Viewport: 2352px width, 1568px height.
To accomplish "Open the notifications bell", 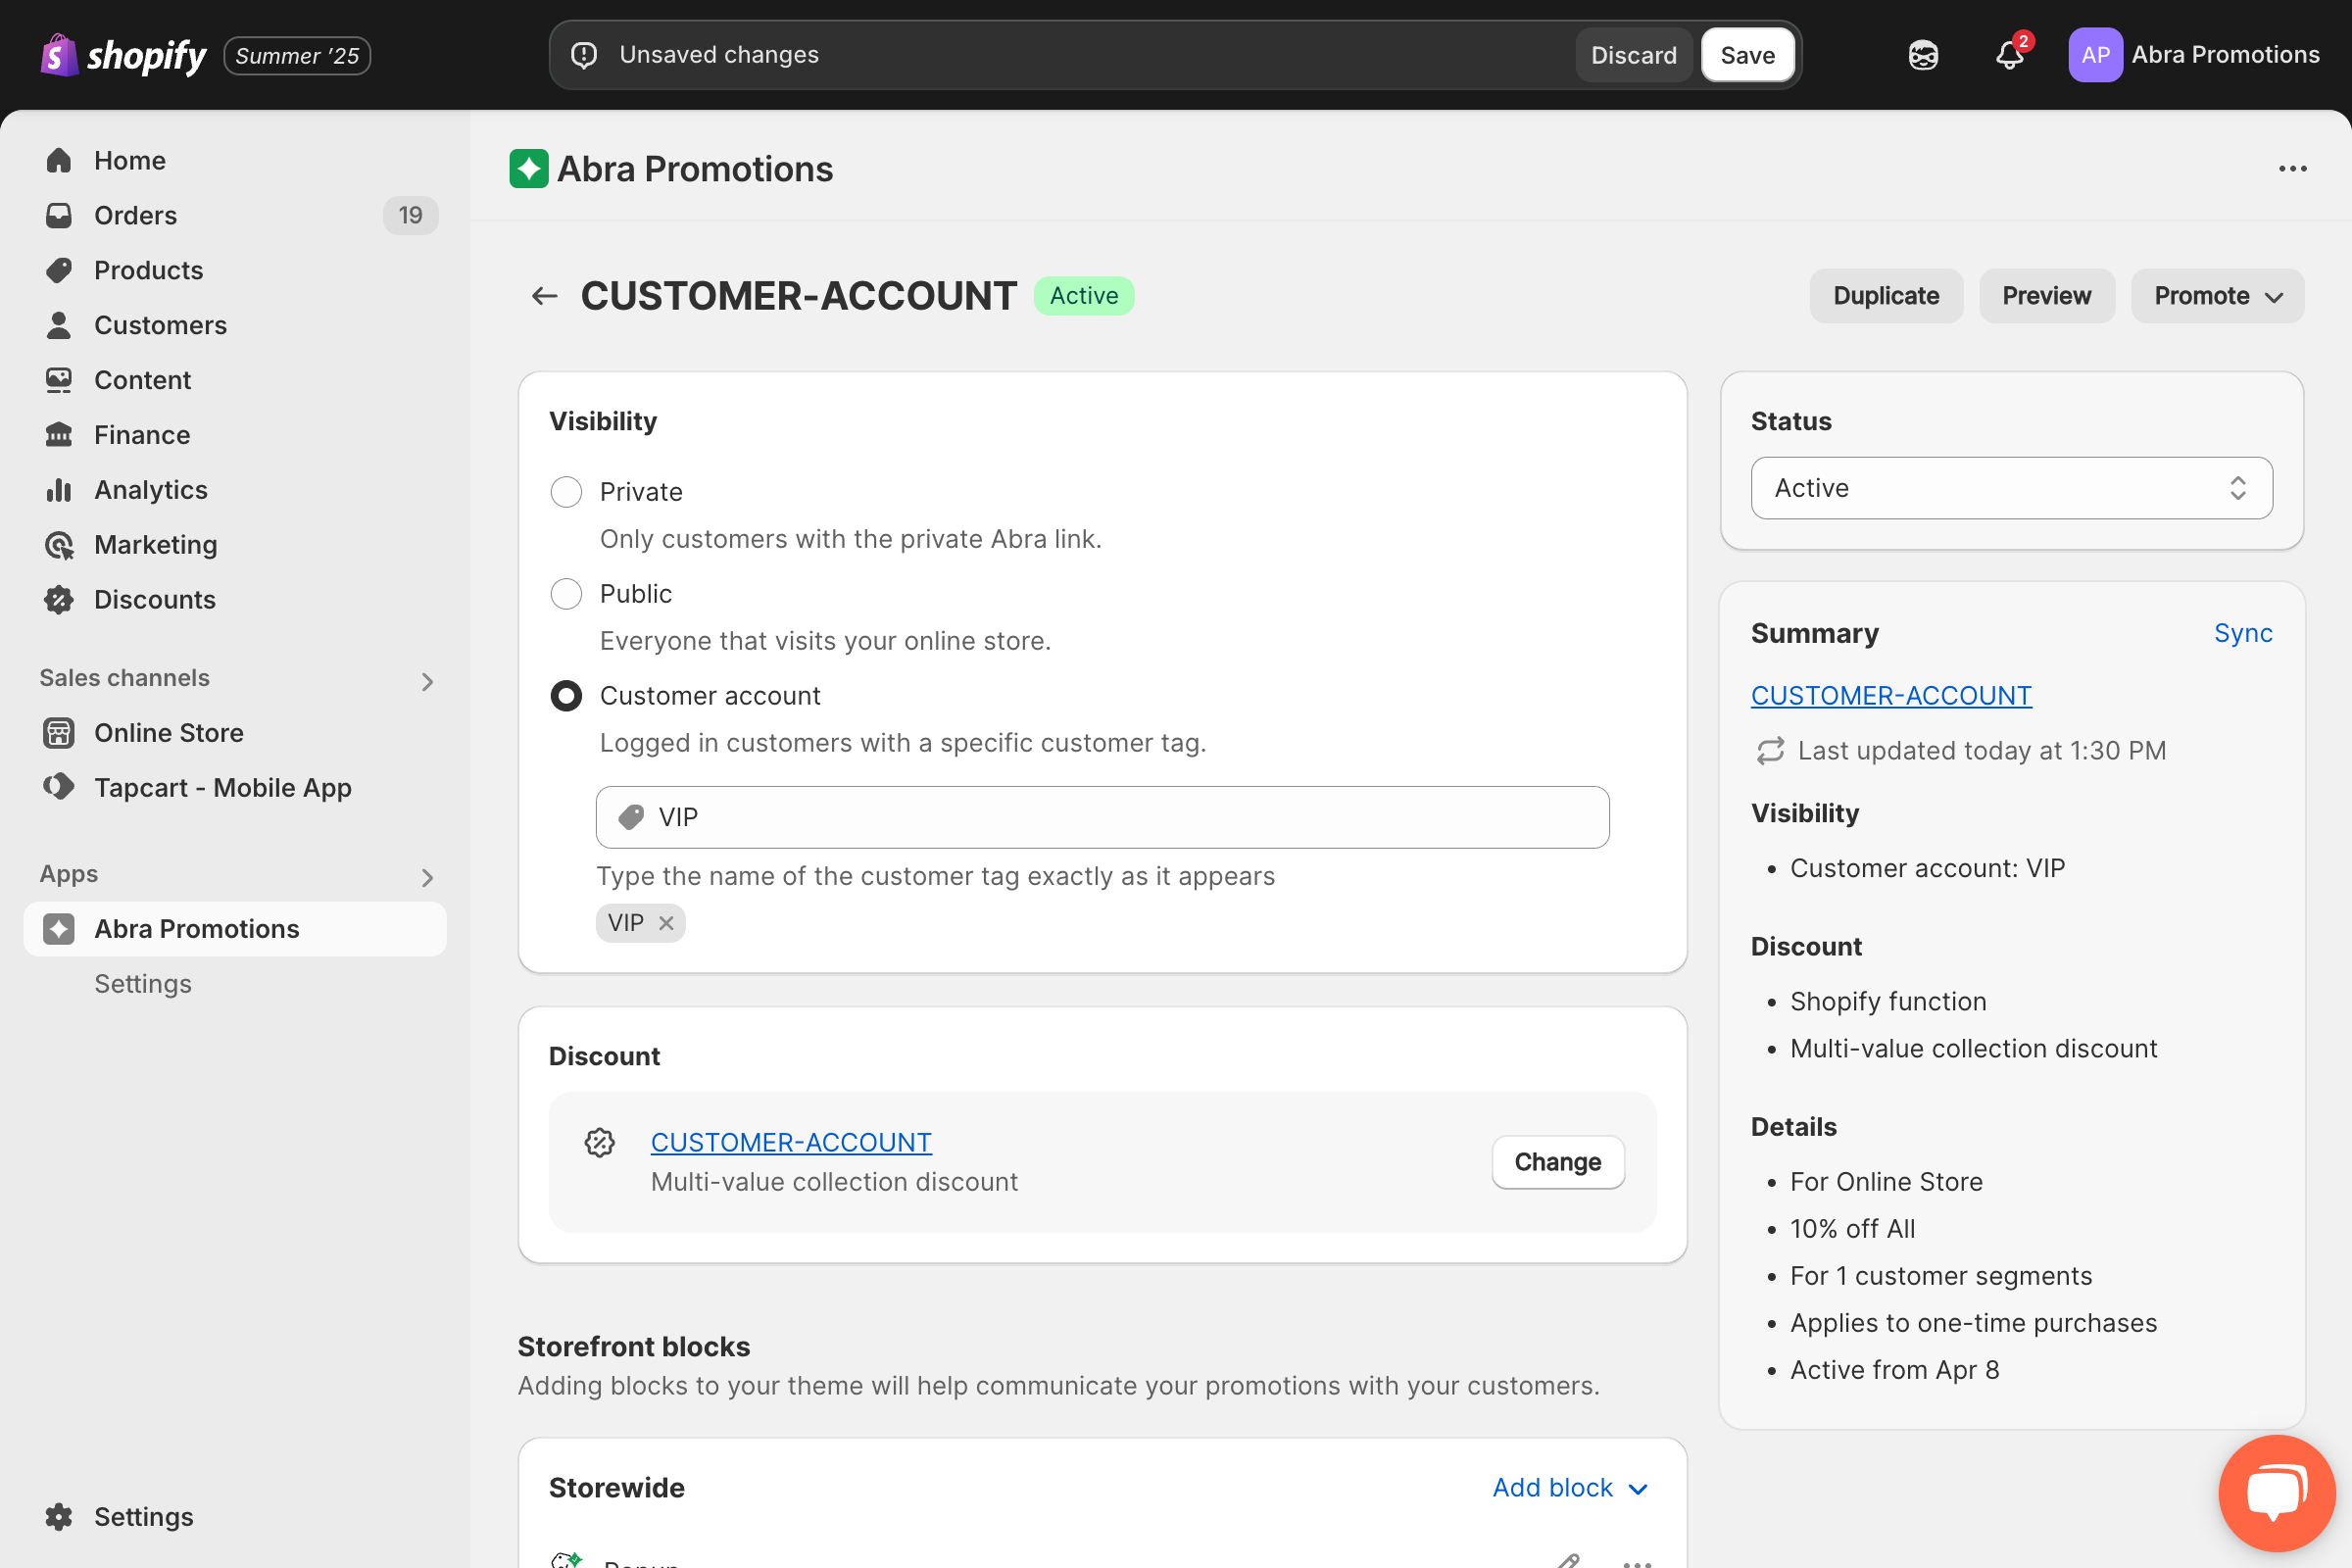I will coord(2010,55).
